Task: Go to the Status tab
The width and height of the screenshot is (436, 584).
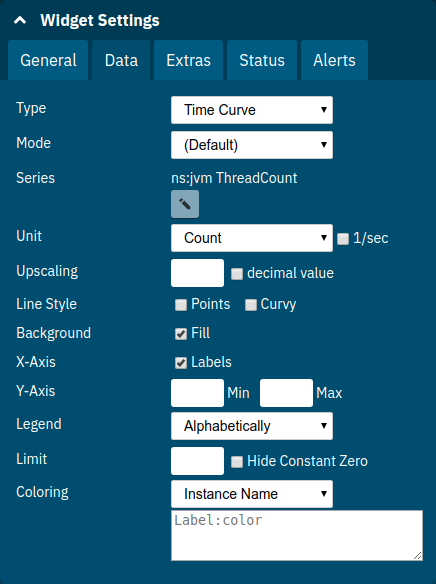Action: tap(262, 60)
